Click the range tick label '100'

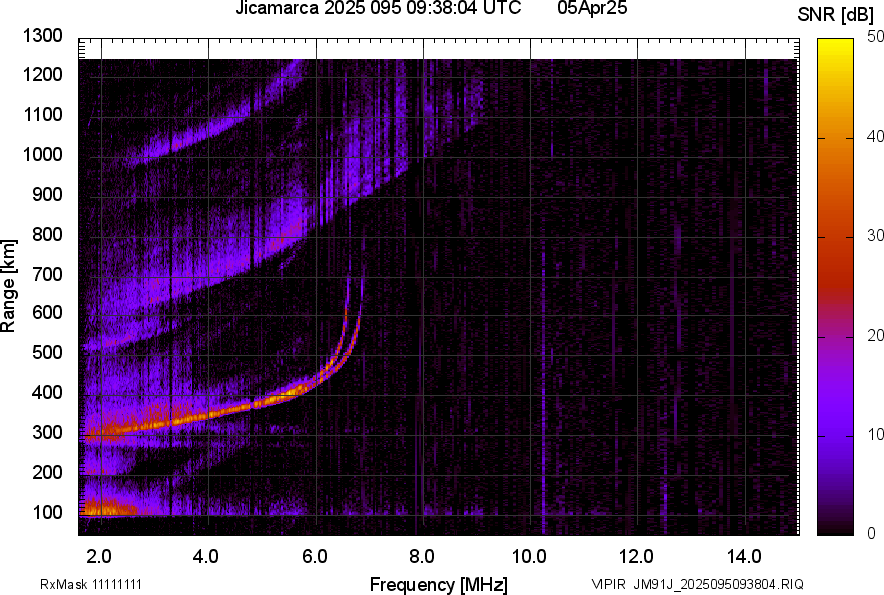tap(47, 512)
